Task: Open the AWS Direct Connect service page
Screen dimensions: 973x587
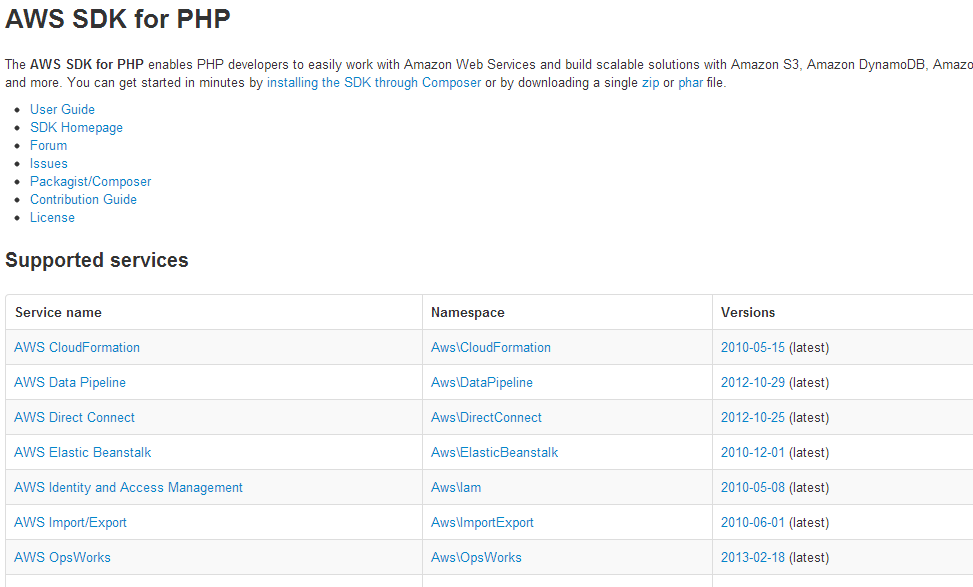Action: click(74, 417)
